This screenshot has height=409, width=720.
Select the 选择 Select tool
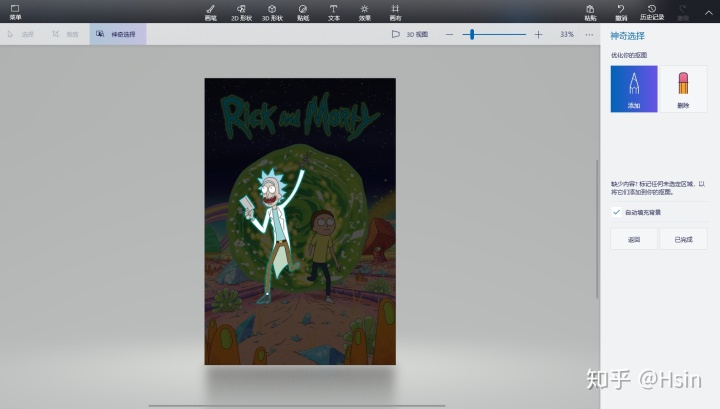click(21, 34)
